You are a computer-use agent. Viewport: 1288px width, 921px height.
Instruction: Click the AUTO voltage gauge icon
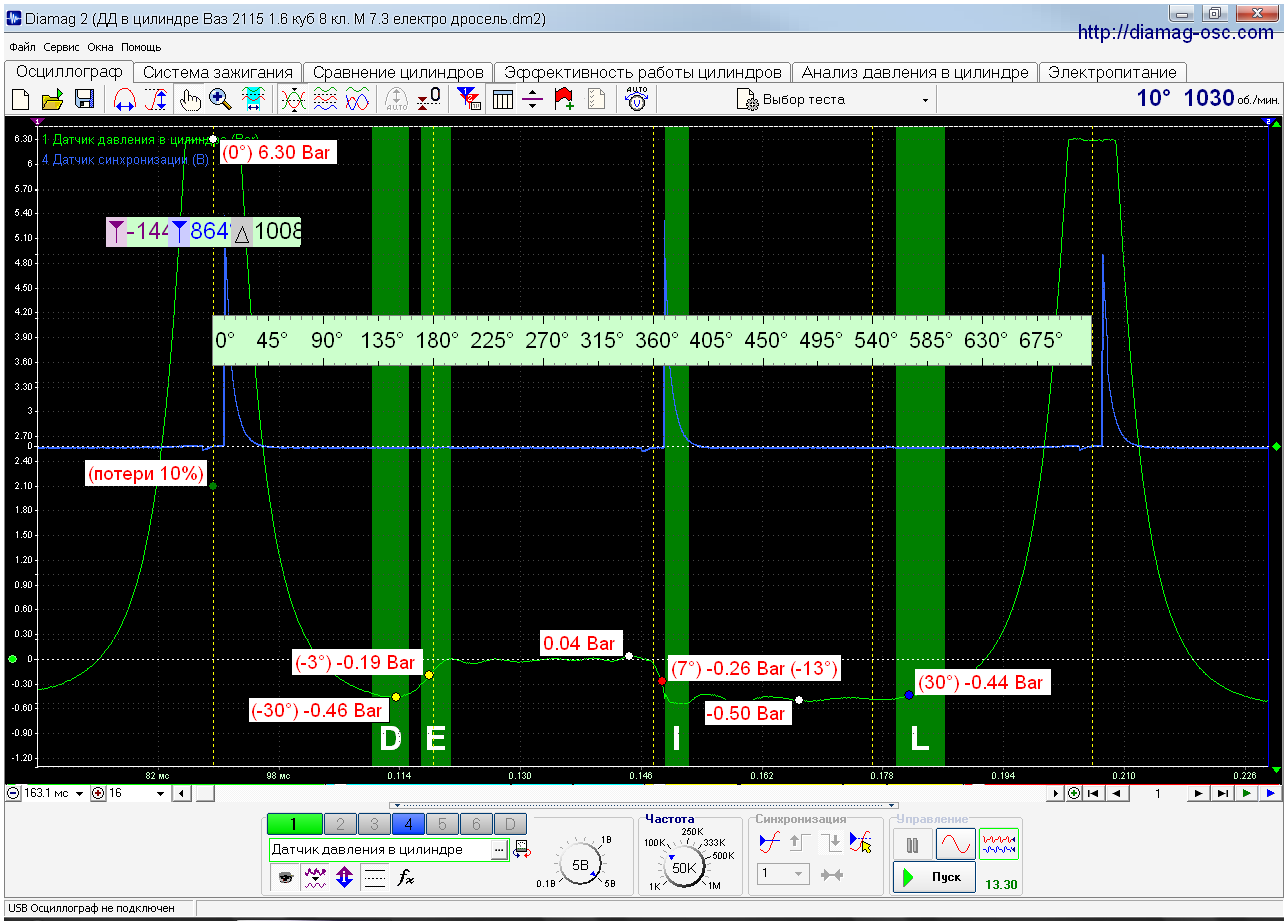click(637, 99)
